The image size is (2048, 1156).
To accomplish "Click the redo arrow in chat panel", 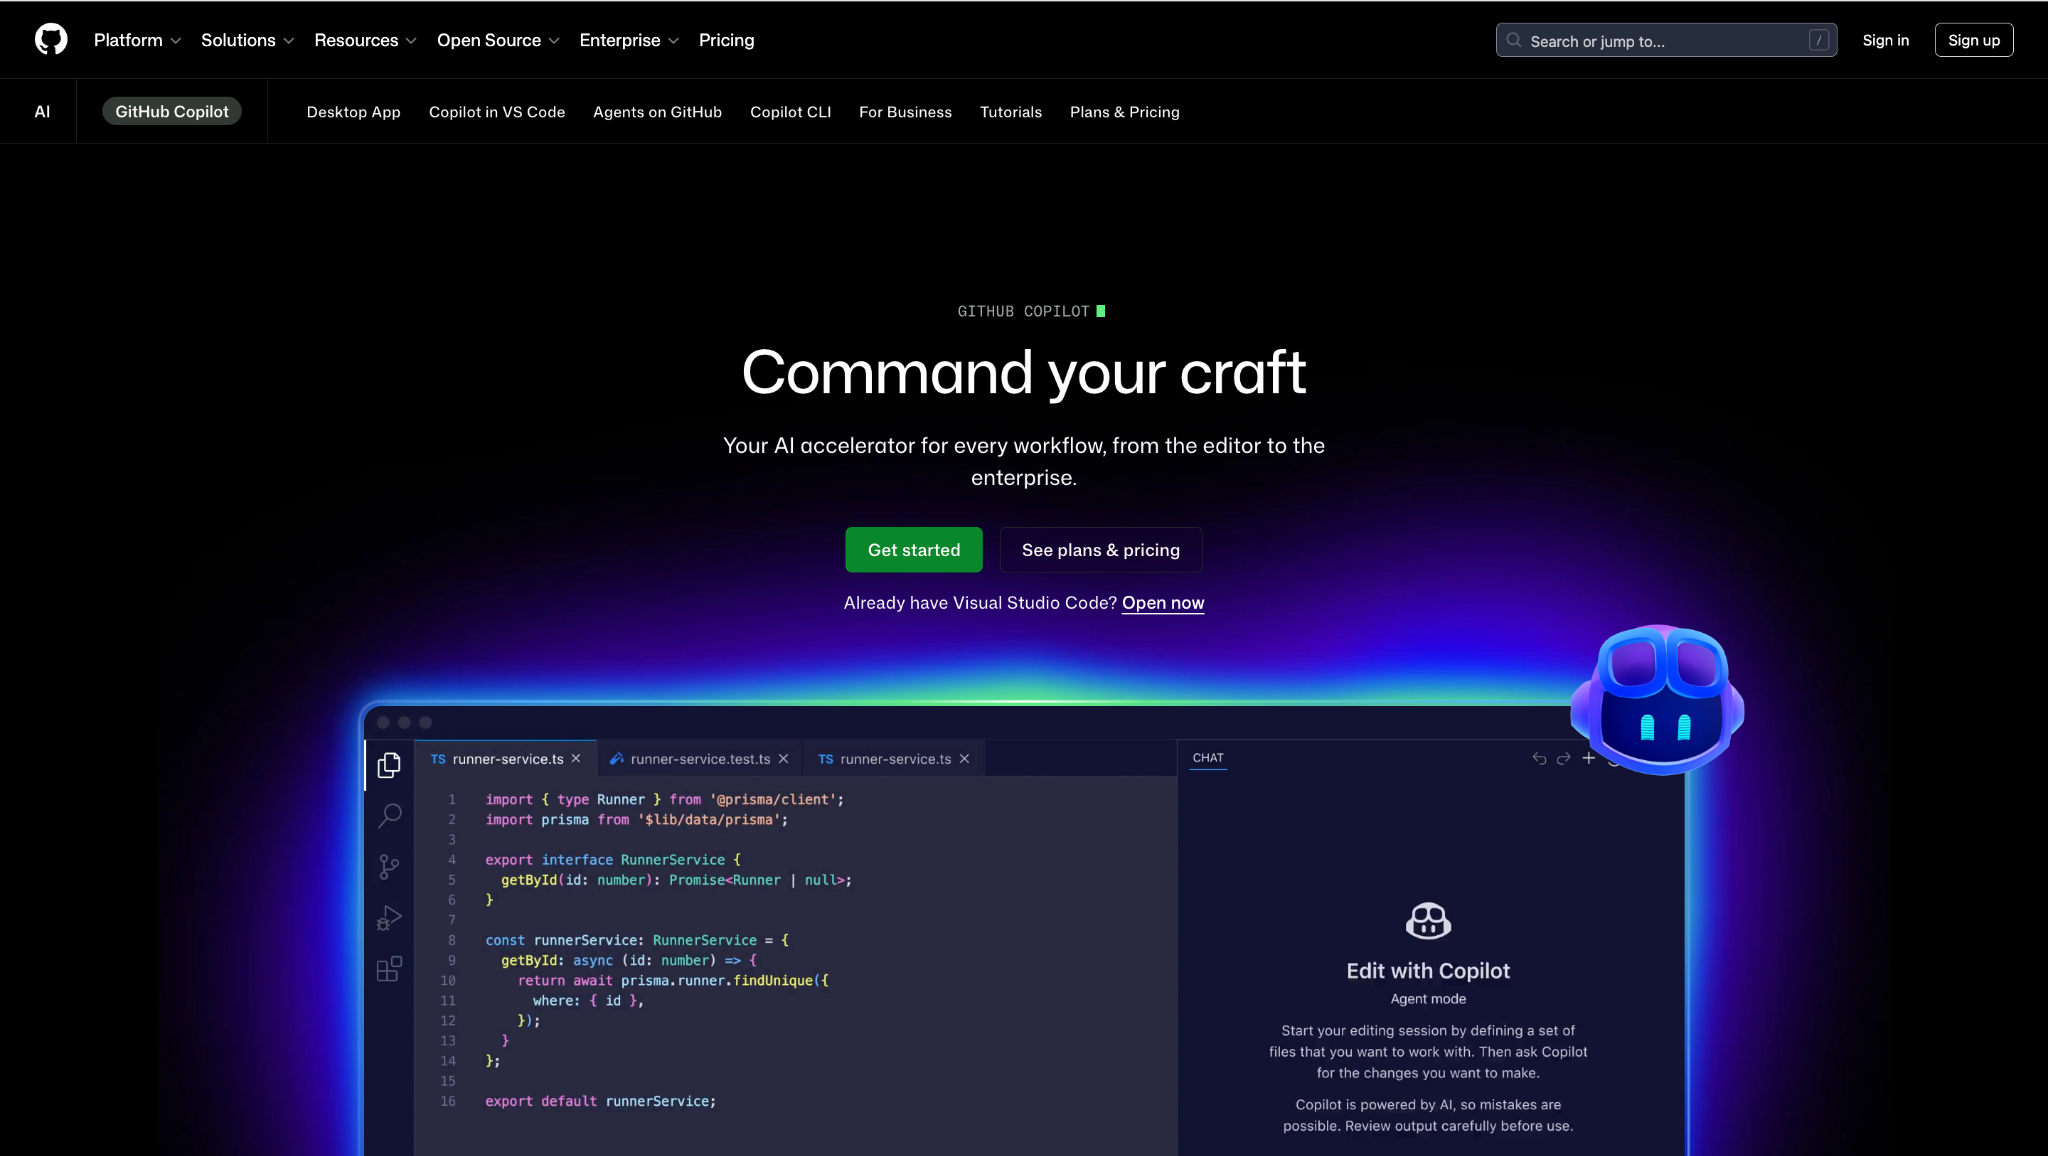I will pos(1564,758).
